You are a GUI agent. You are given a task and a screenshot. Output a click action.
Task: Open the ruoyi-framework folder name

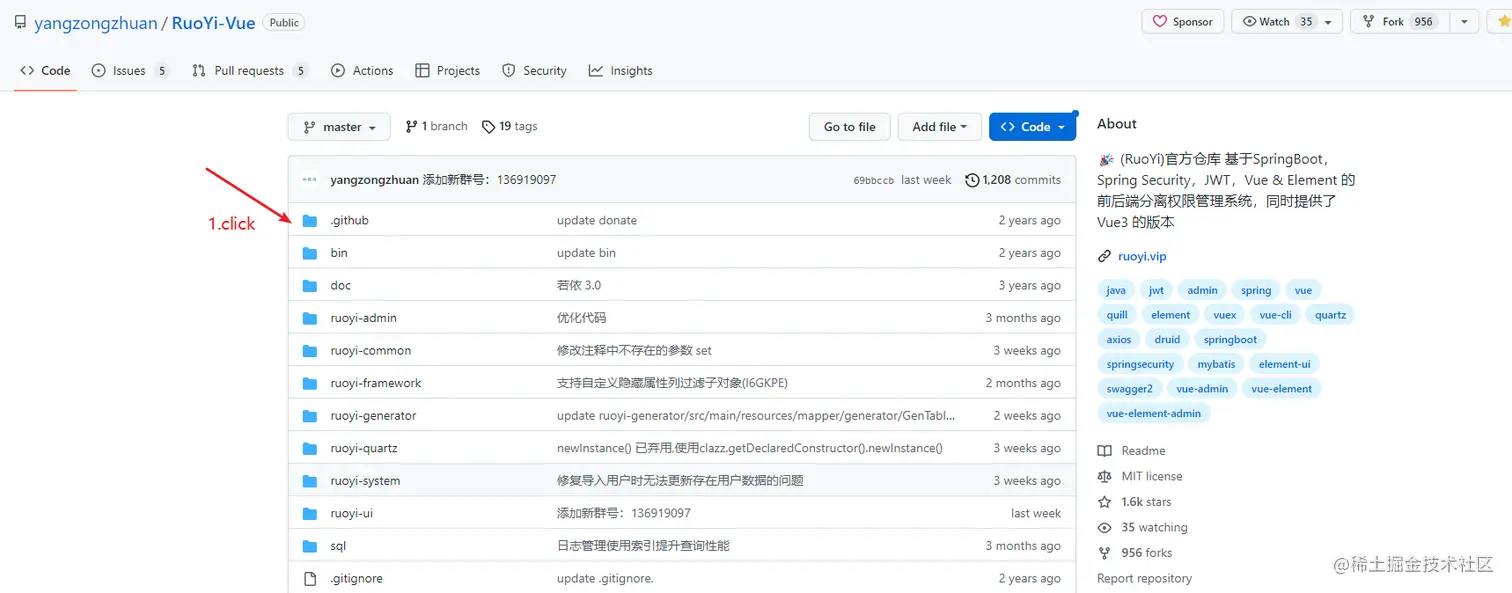pos(376,383)
